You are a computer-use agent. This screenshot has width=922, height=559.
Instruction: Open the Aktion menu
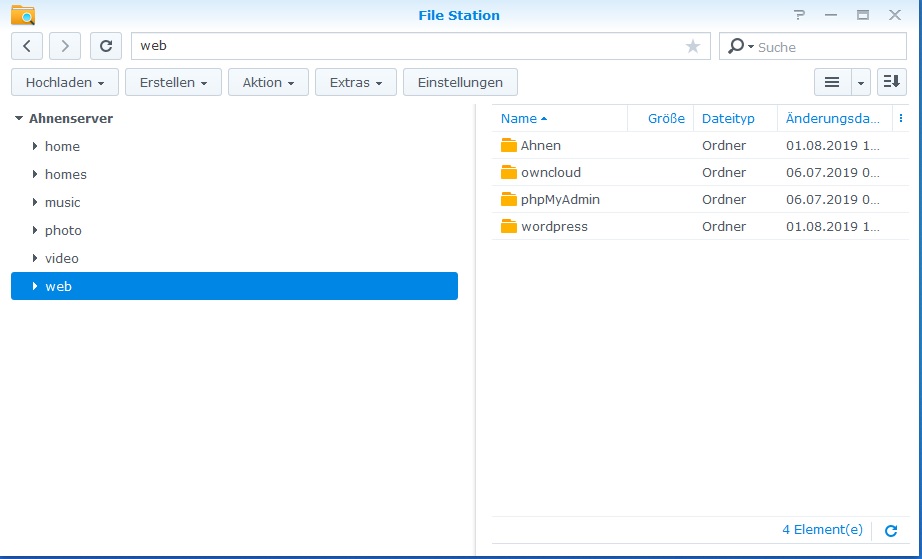tap(268, 82)
